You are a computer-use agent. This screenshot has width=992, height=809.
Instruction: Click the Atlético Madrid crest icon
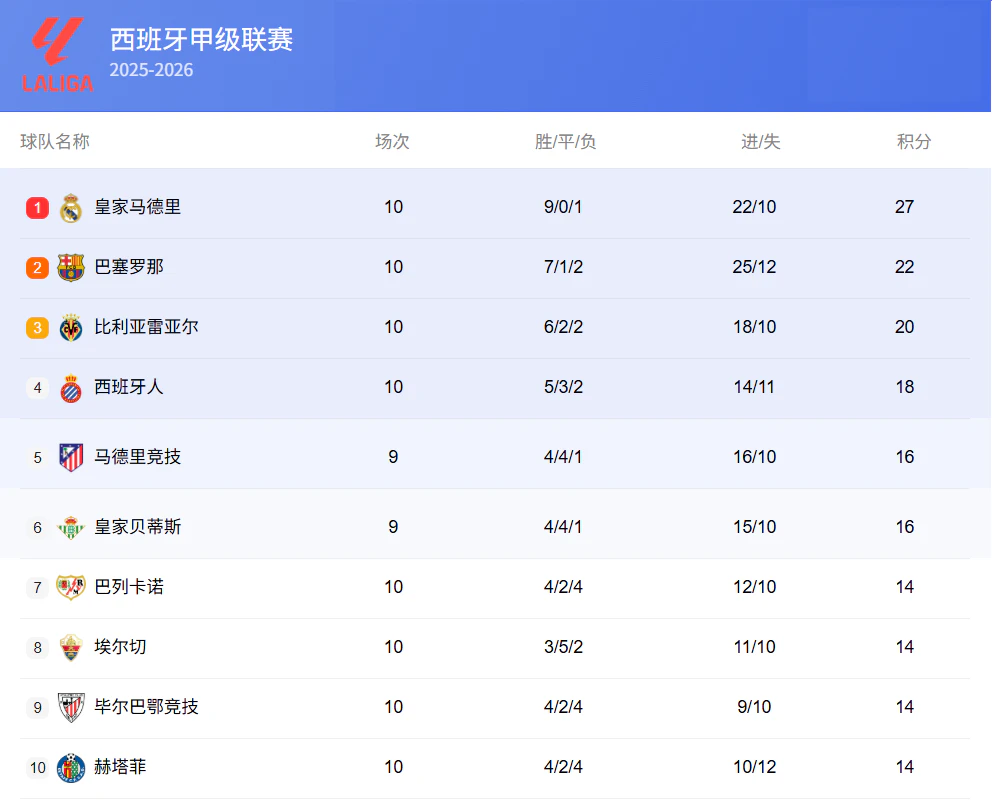point(71,457)
